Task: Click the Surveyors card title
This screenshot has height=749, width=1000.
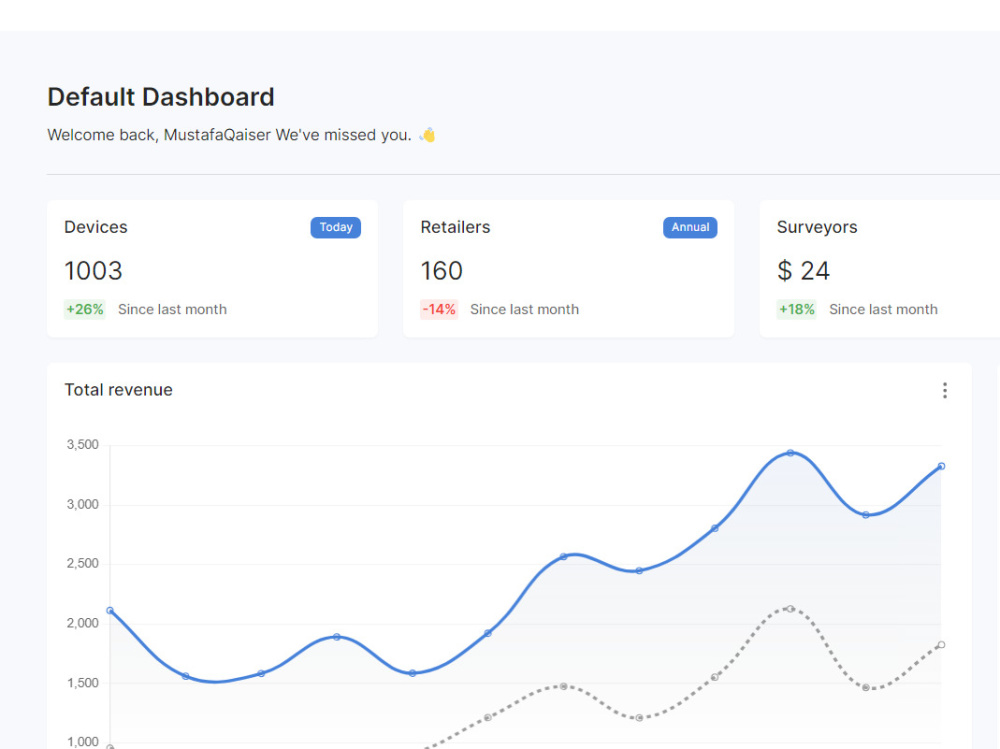Action: 817,227
